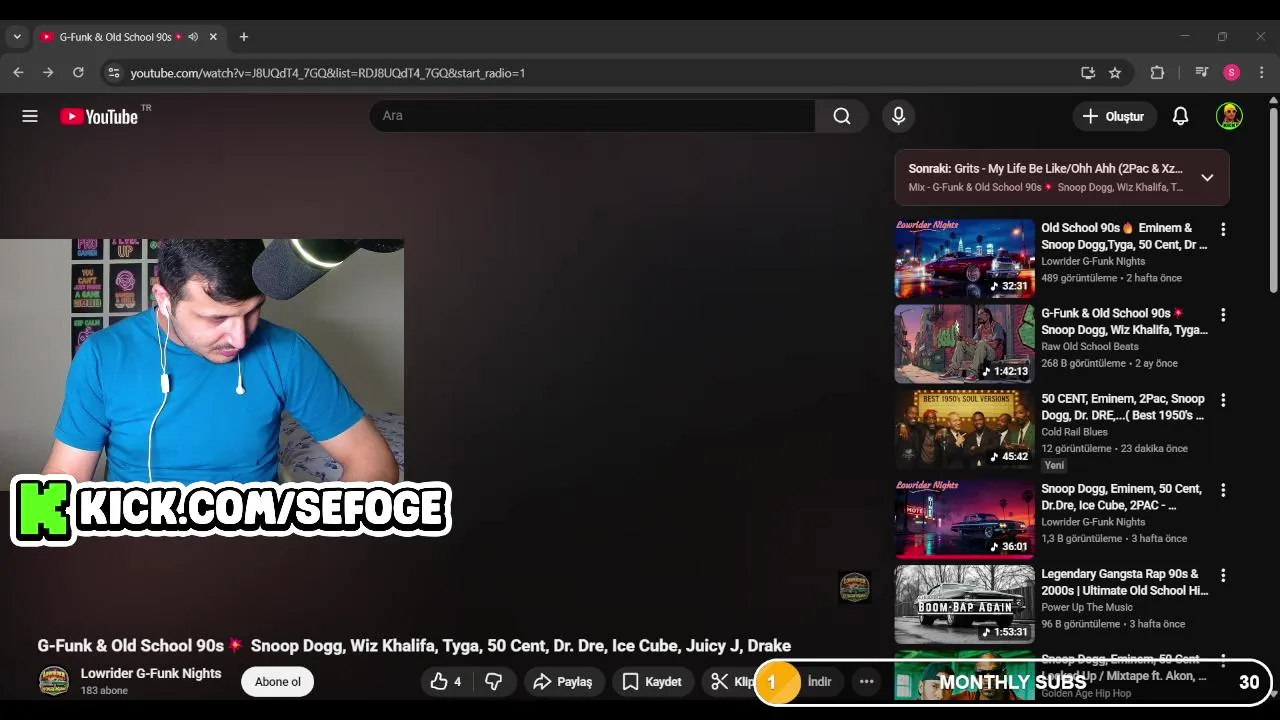
Task: Open the Chrome three-dot menu
Action: click(x=1262, y=73)
